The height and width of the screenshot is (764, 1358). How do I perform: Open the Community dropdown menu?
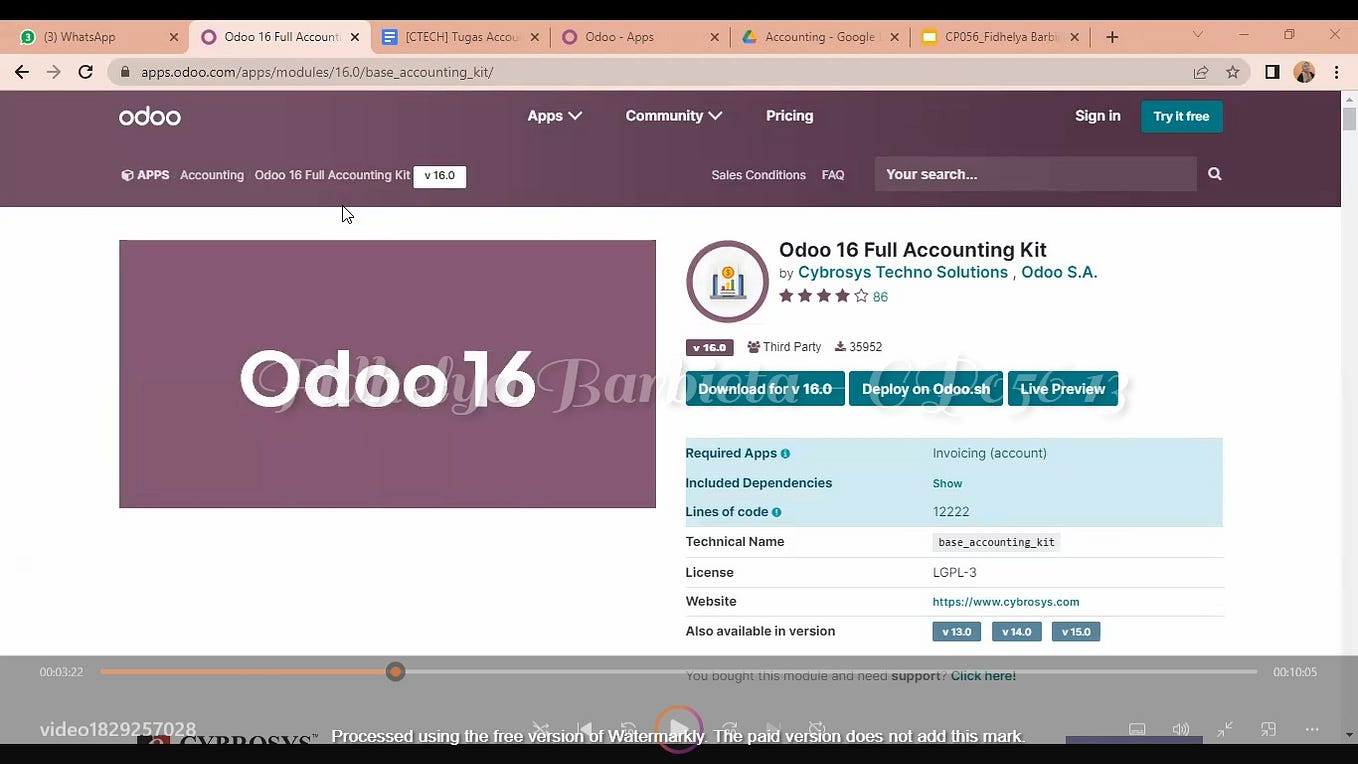point(672,115)
